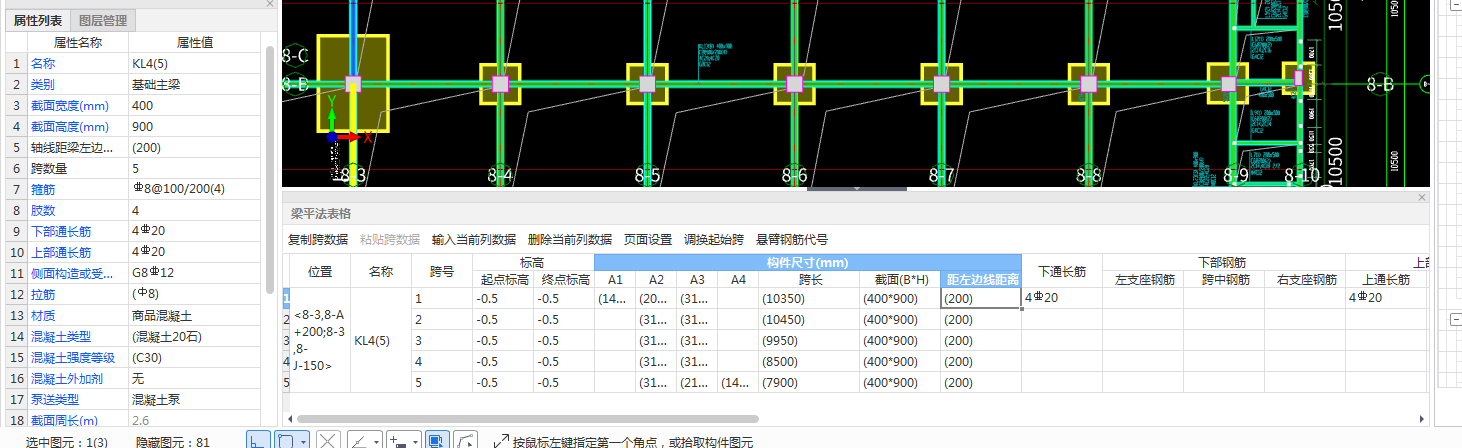Viewport: 1462px width, 448px height.
Task: Select the span length cell (7900)
Action: click(x=809, y=382)
